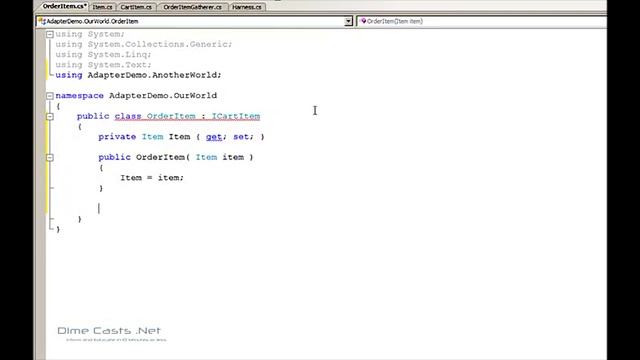
Task: Click the 'get' accessor keyword
Action: pyautogui.click(x=214, y=137)
